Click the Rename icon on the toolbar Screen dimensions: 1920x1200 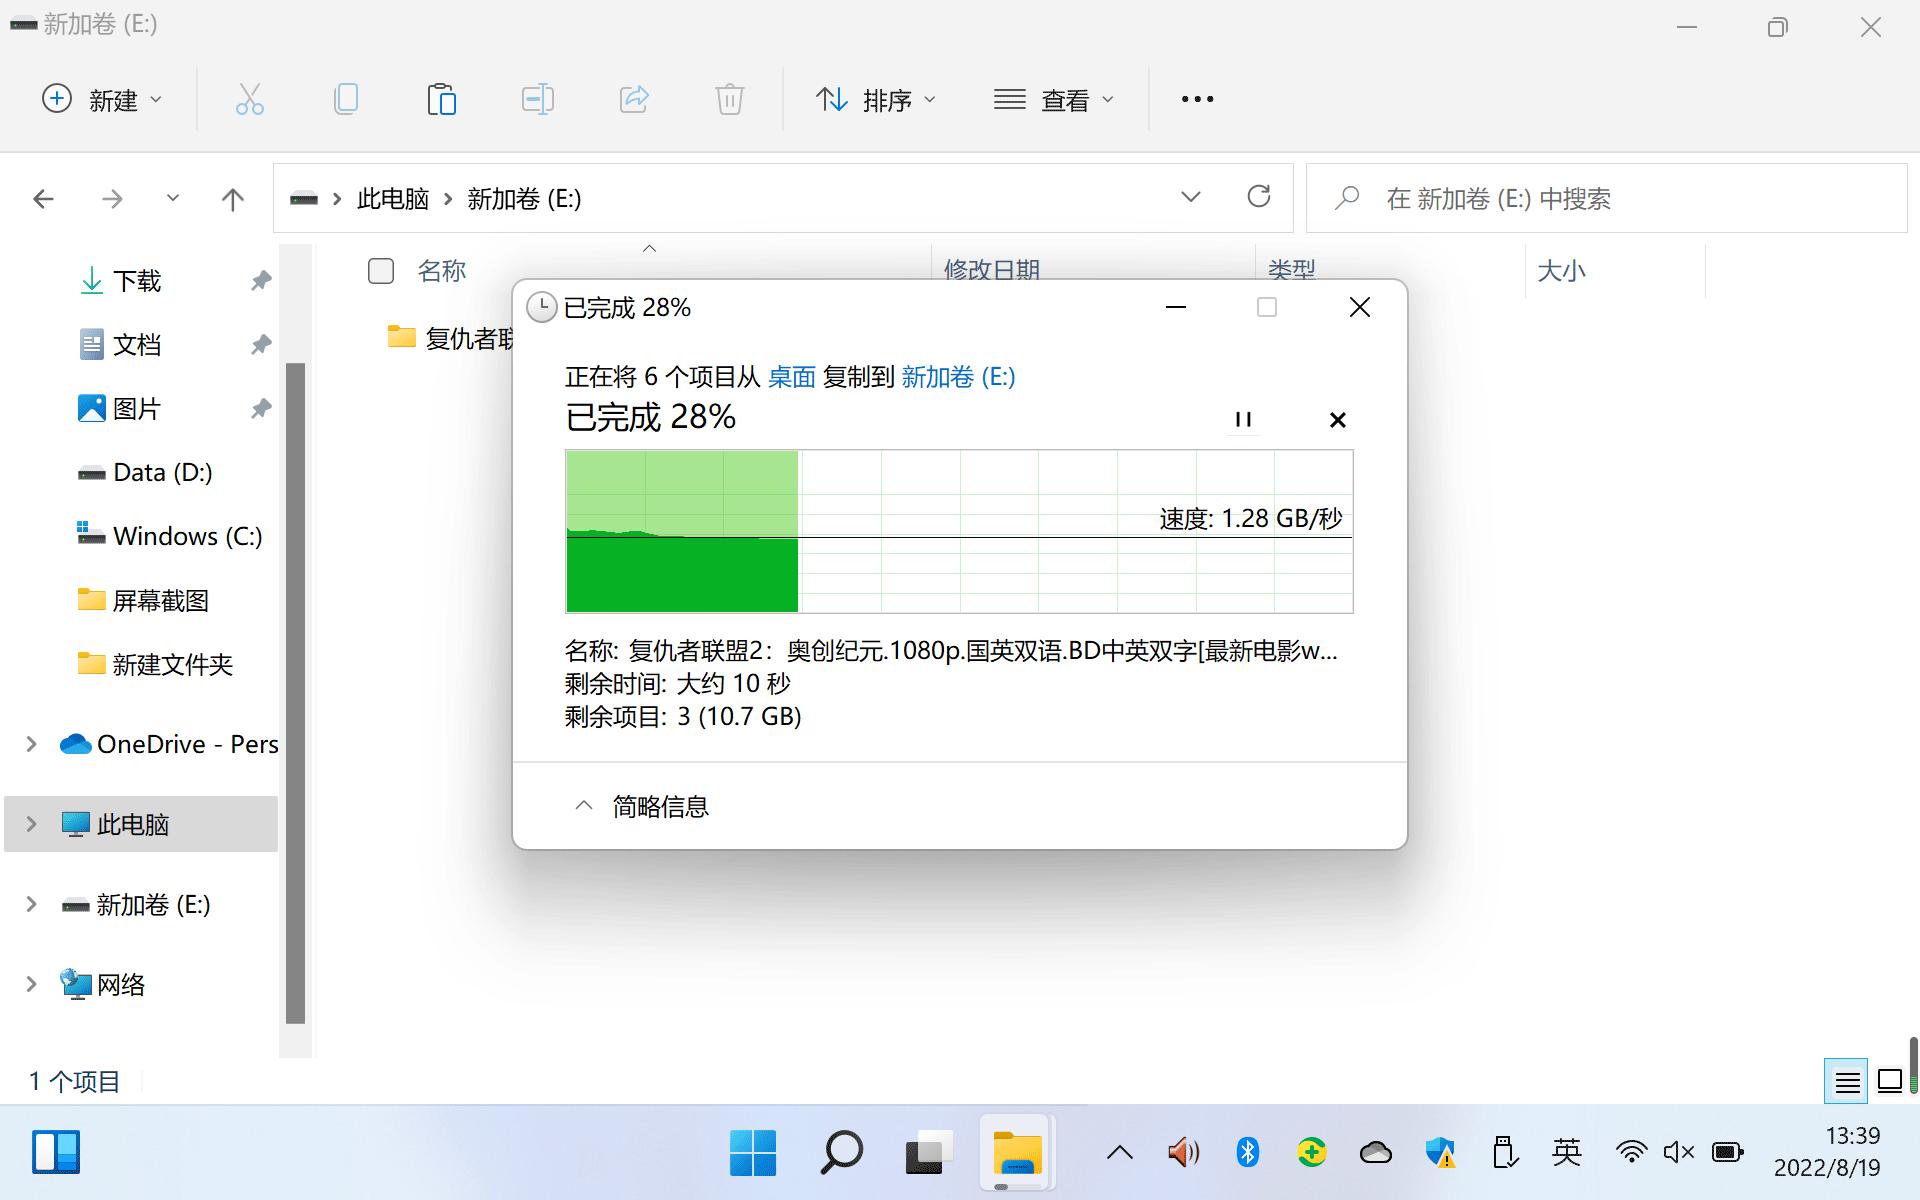tap(537, 99)
